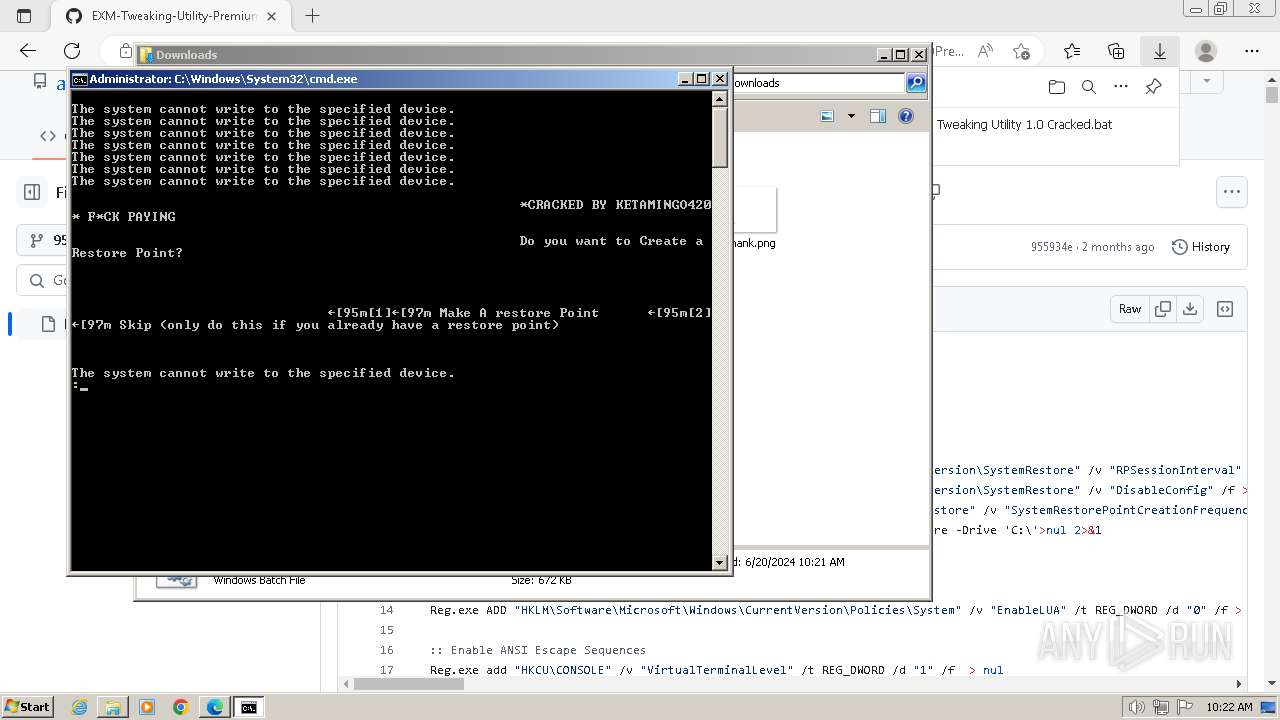Maximize the Downloads explorer window
The image size is (1280, 720).
900,55
